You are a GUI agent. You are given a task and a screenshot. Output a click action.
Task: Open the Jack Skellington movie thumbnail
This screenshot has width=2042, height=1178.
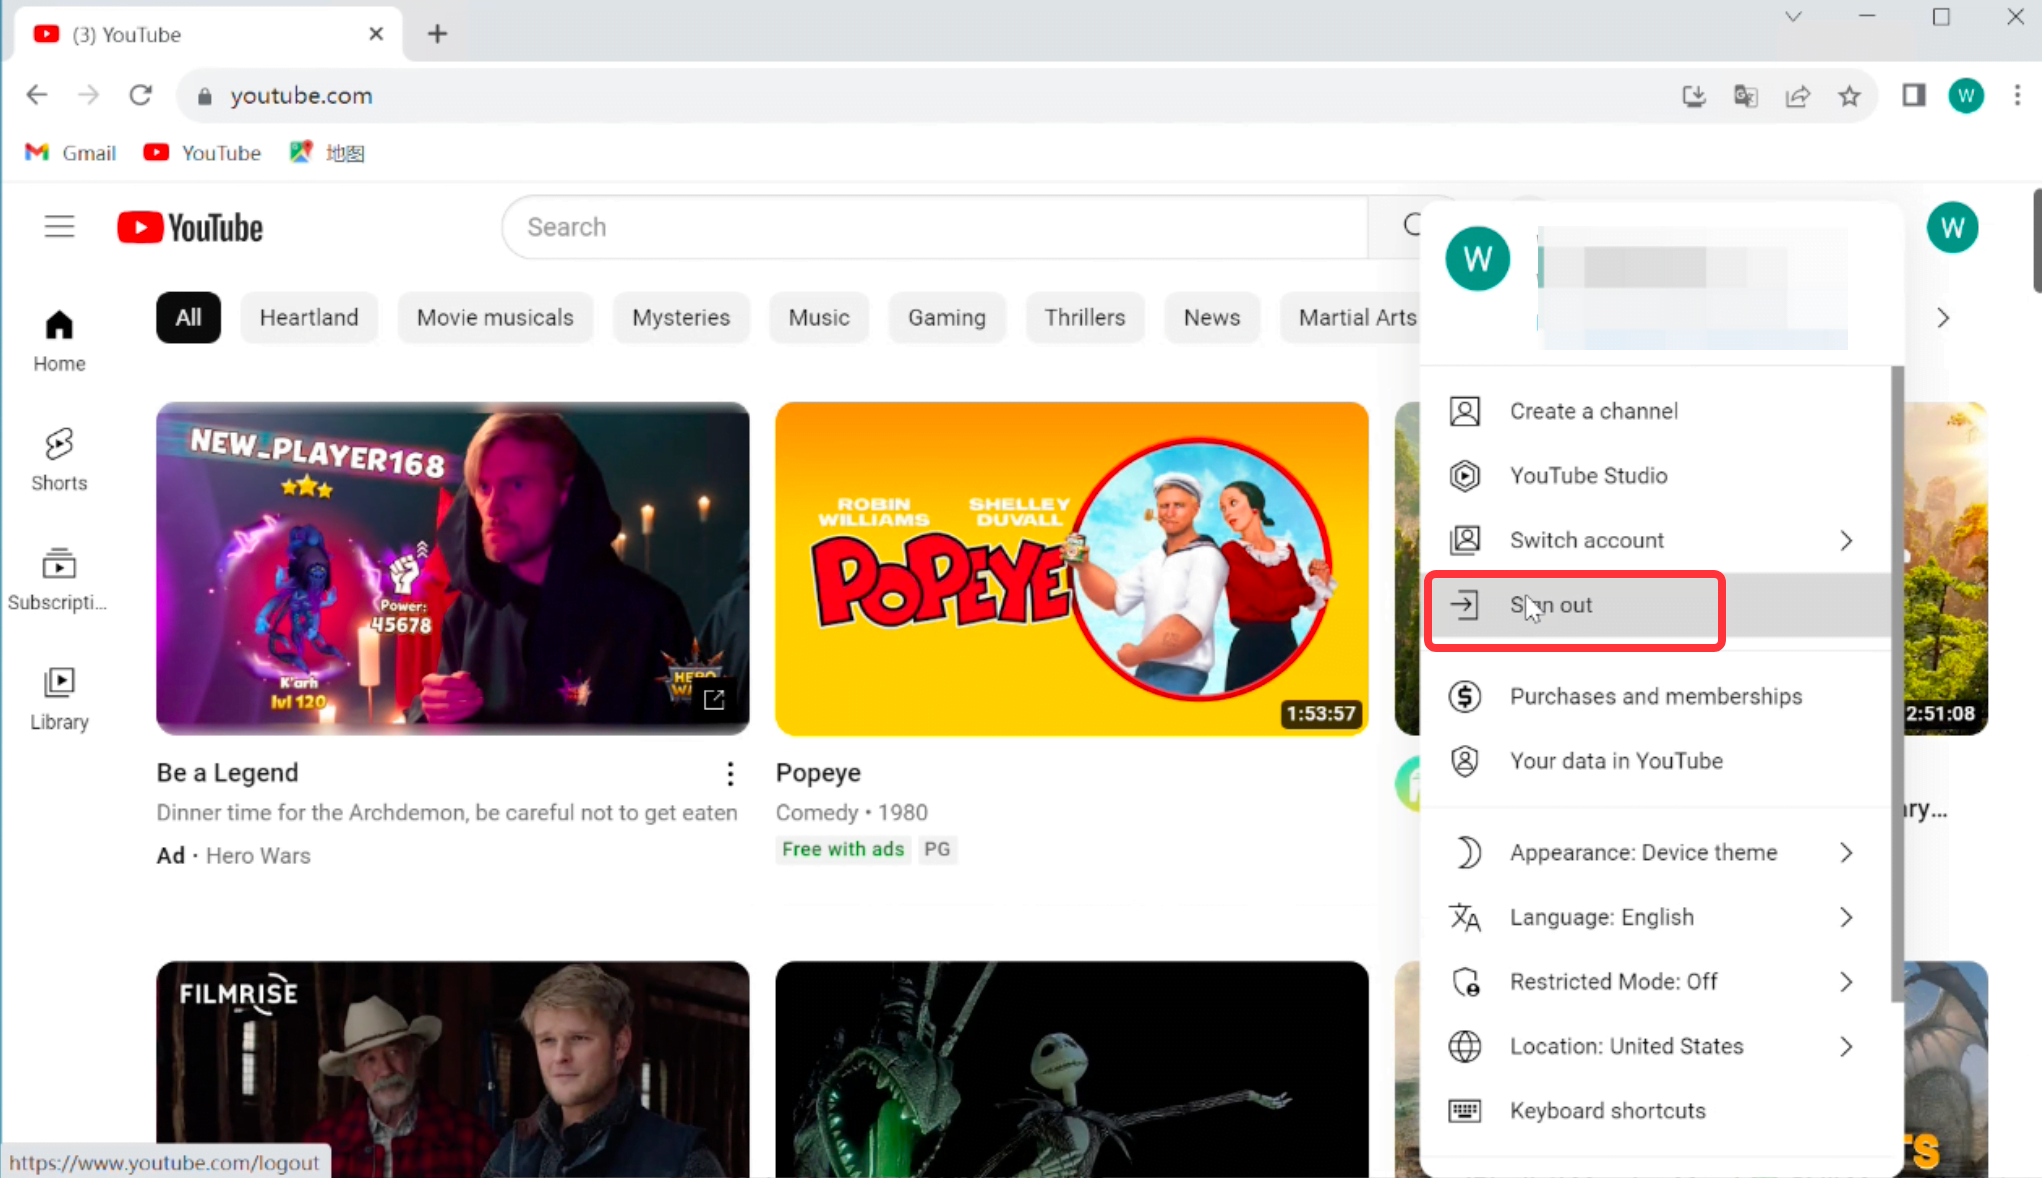[1072, 1069]
